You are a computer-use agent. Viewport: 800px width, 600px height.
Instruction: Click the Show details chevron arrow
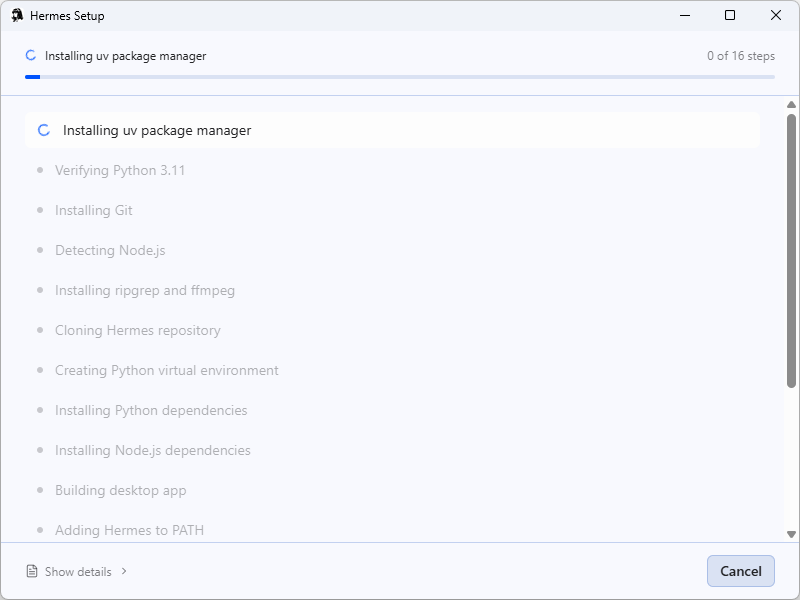(124, 571)
